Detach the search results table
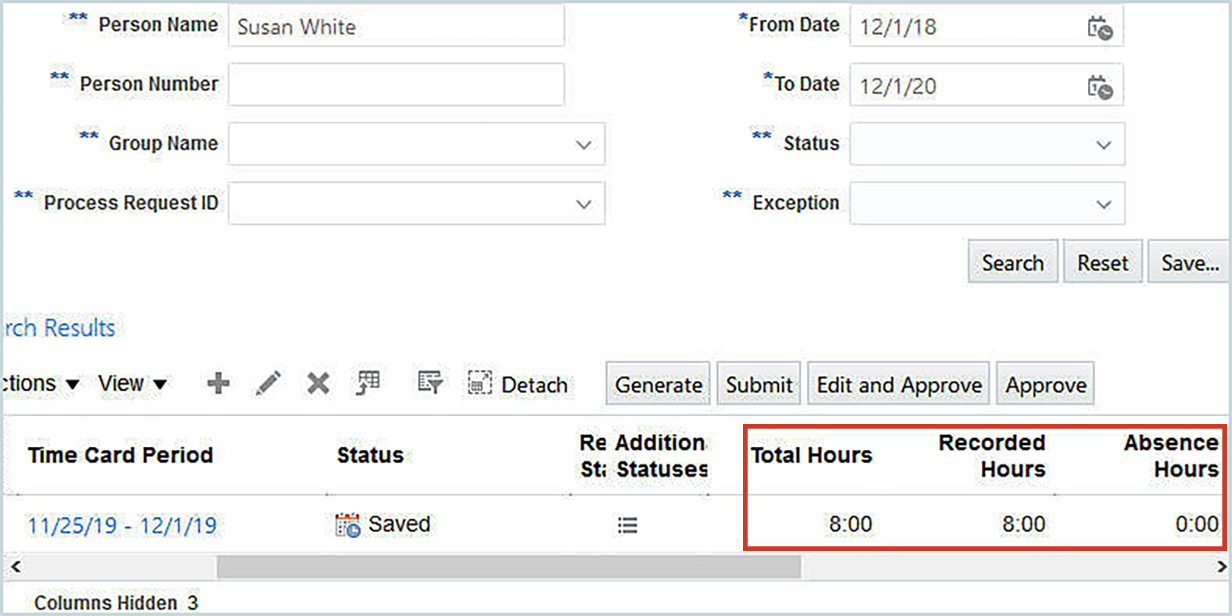This screenshot has height=616, width=1232. point(517,384)
